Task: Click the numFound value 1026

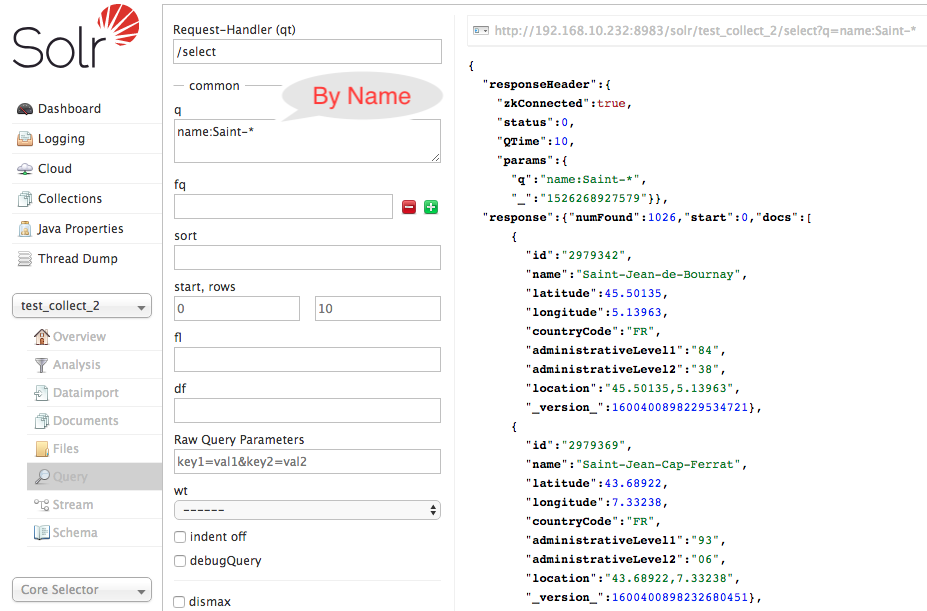Action: click(x=662, y=217)
